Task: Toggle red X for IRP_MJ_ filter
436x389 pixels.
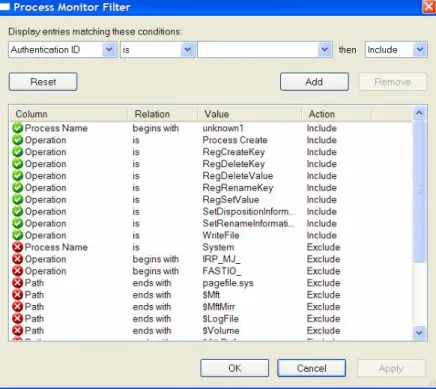Action: click(x=17, y=259)
